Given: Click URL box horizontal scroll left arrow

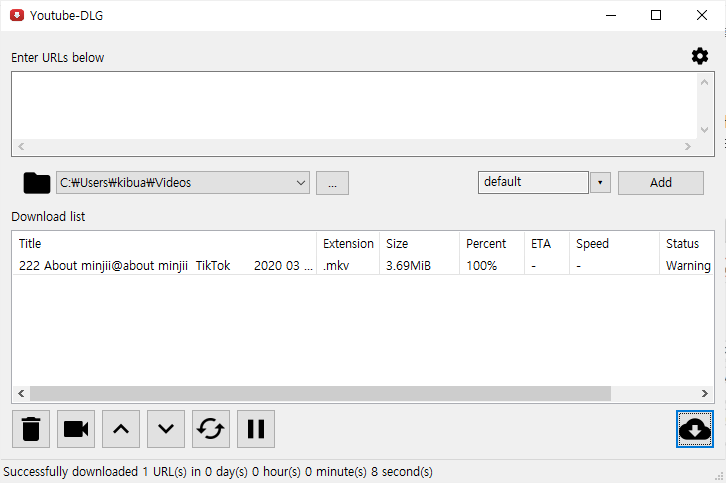Looking at the screenshot, I should tap(21, 146).
